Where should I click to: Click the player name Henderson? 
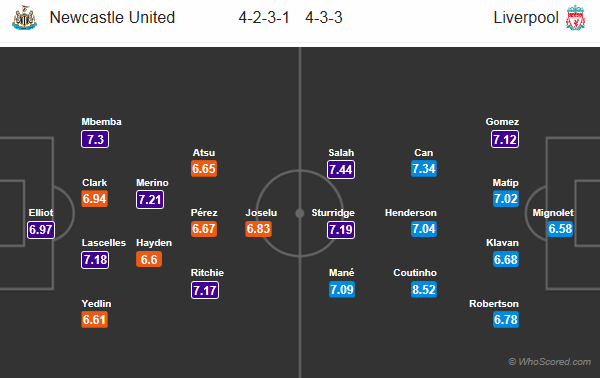pyautogui.click(x=411, y=213)
